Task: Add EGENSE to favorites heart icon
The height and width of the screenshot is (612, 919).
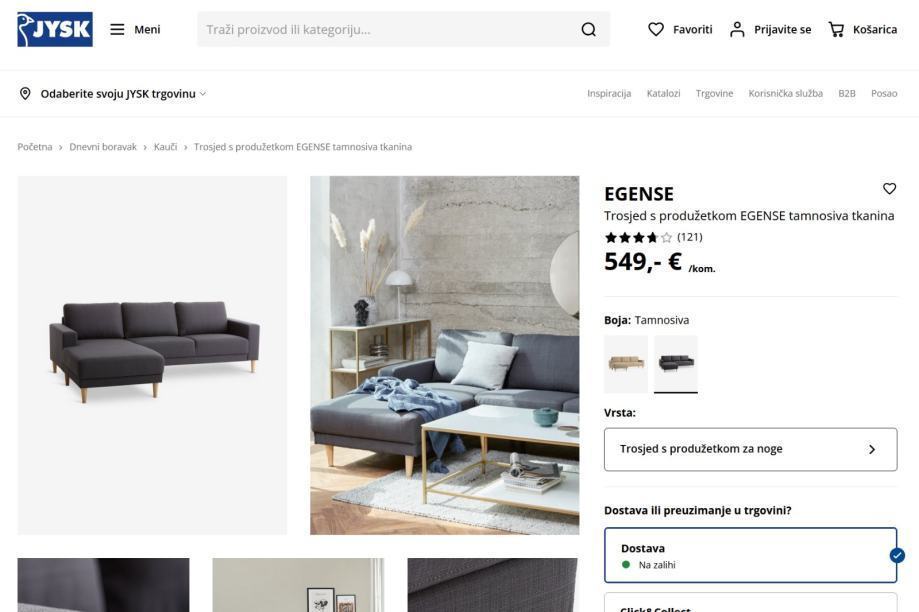Action: (889, 189)
